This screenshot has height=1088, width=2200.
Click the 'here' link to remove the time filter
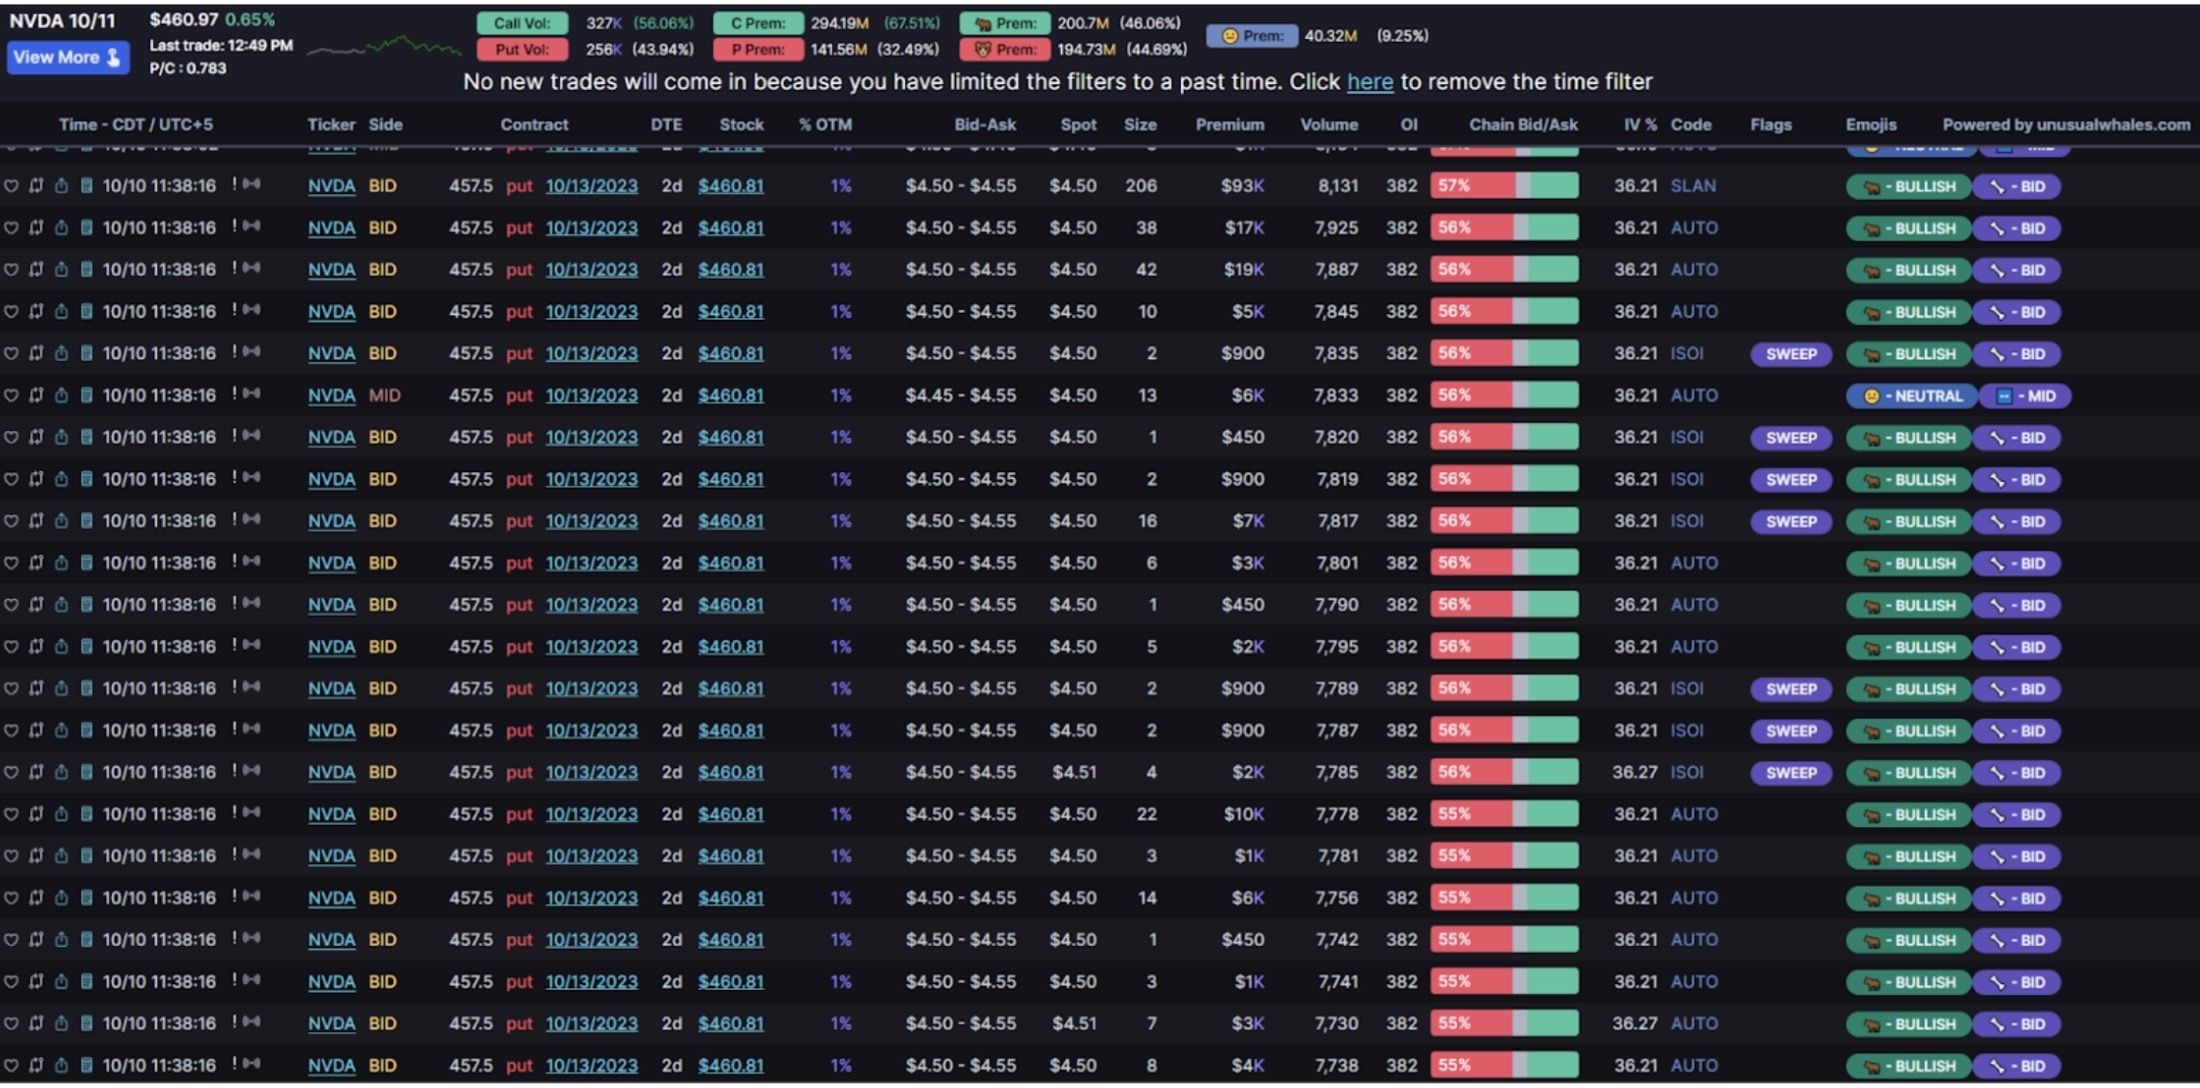(x=1370, y=82)
